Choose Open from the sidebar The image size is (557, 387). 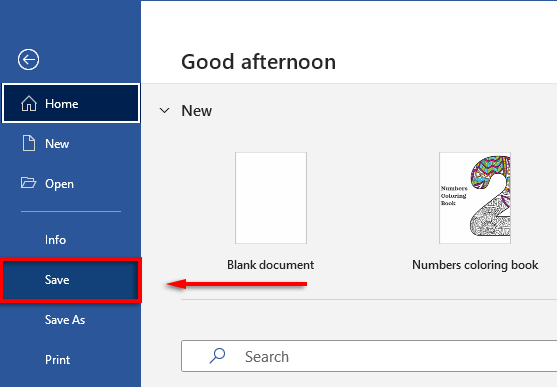(71, 184)
